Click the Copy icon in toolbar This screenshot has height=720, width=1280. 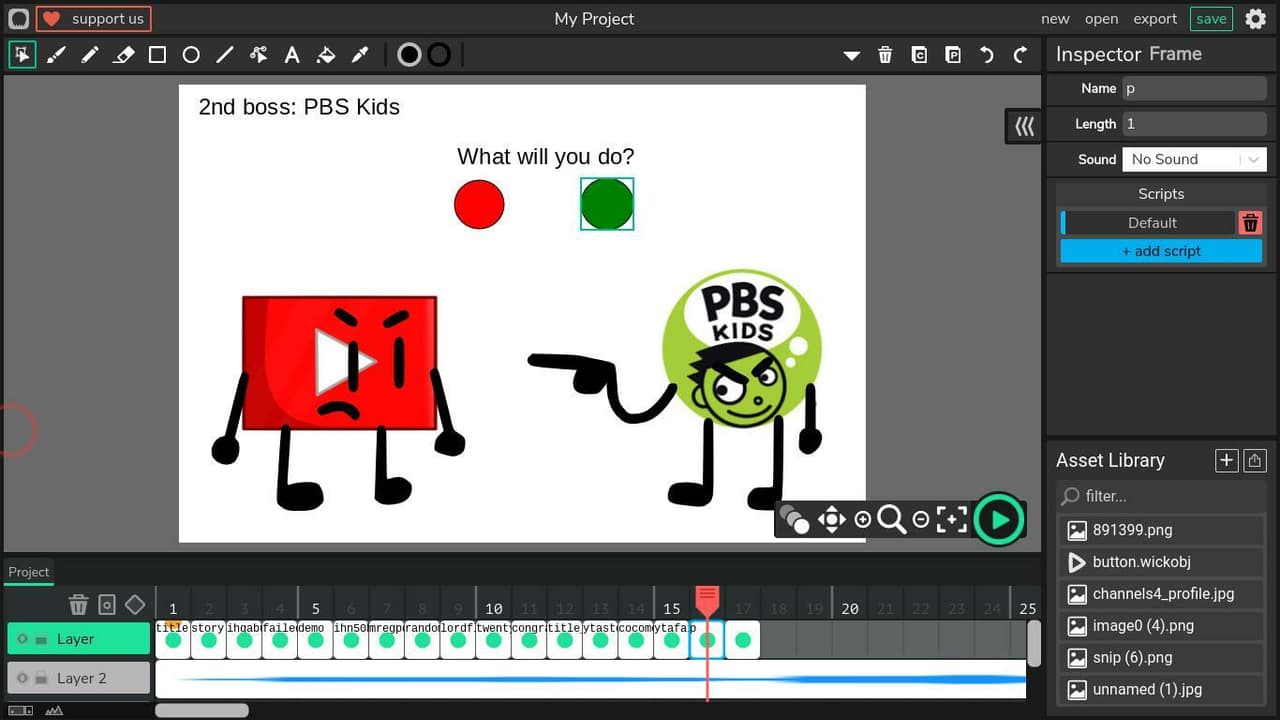pos(919,55)
